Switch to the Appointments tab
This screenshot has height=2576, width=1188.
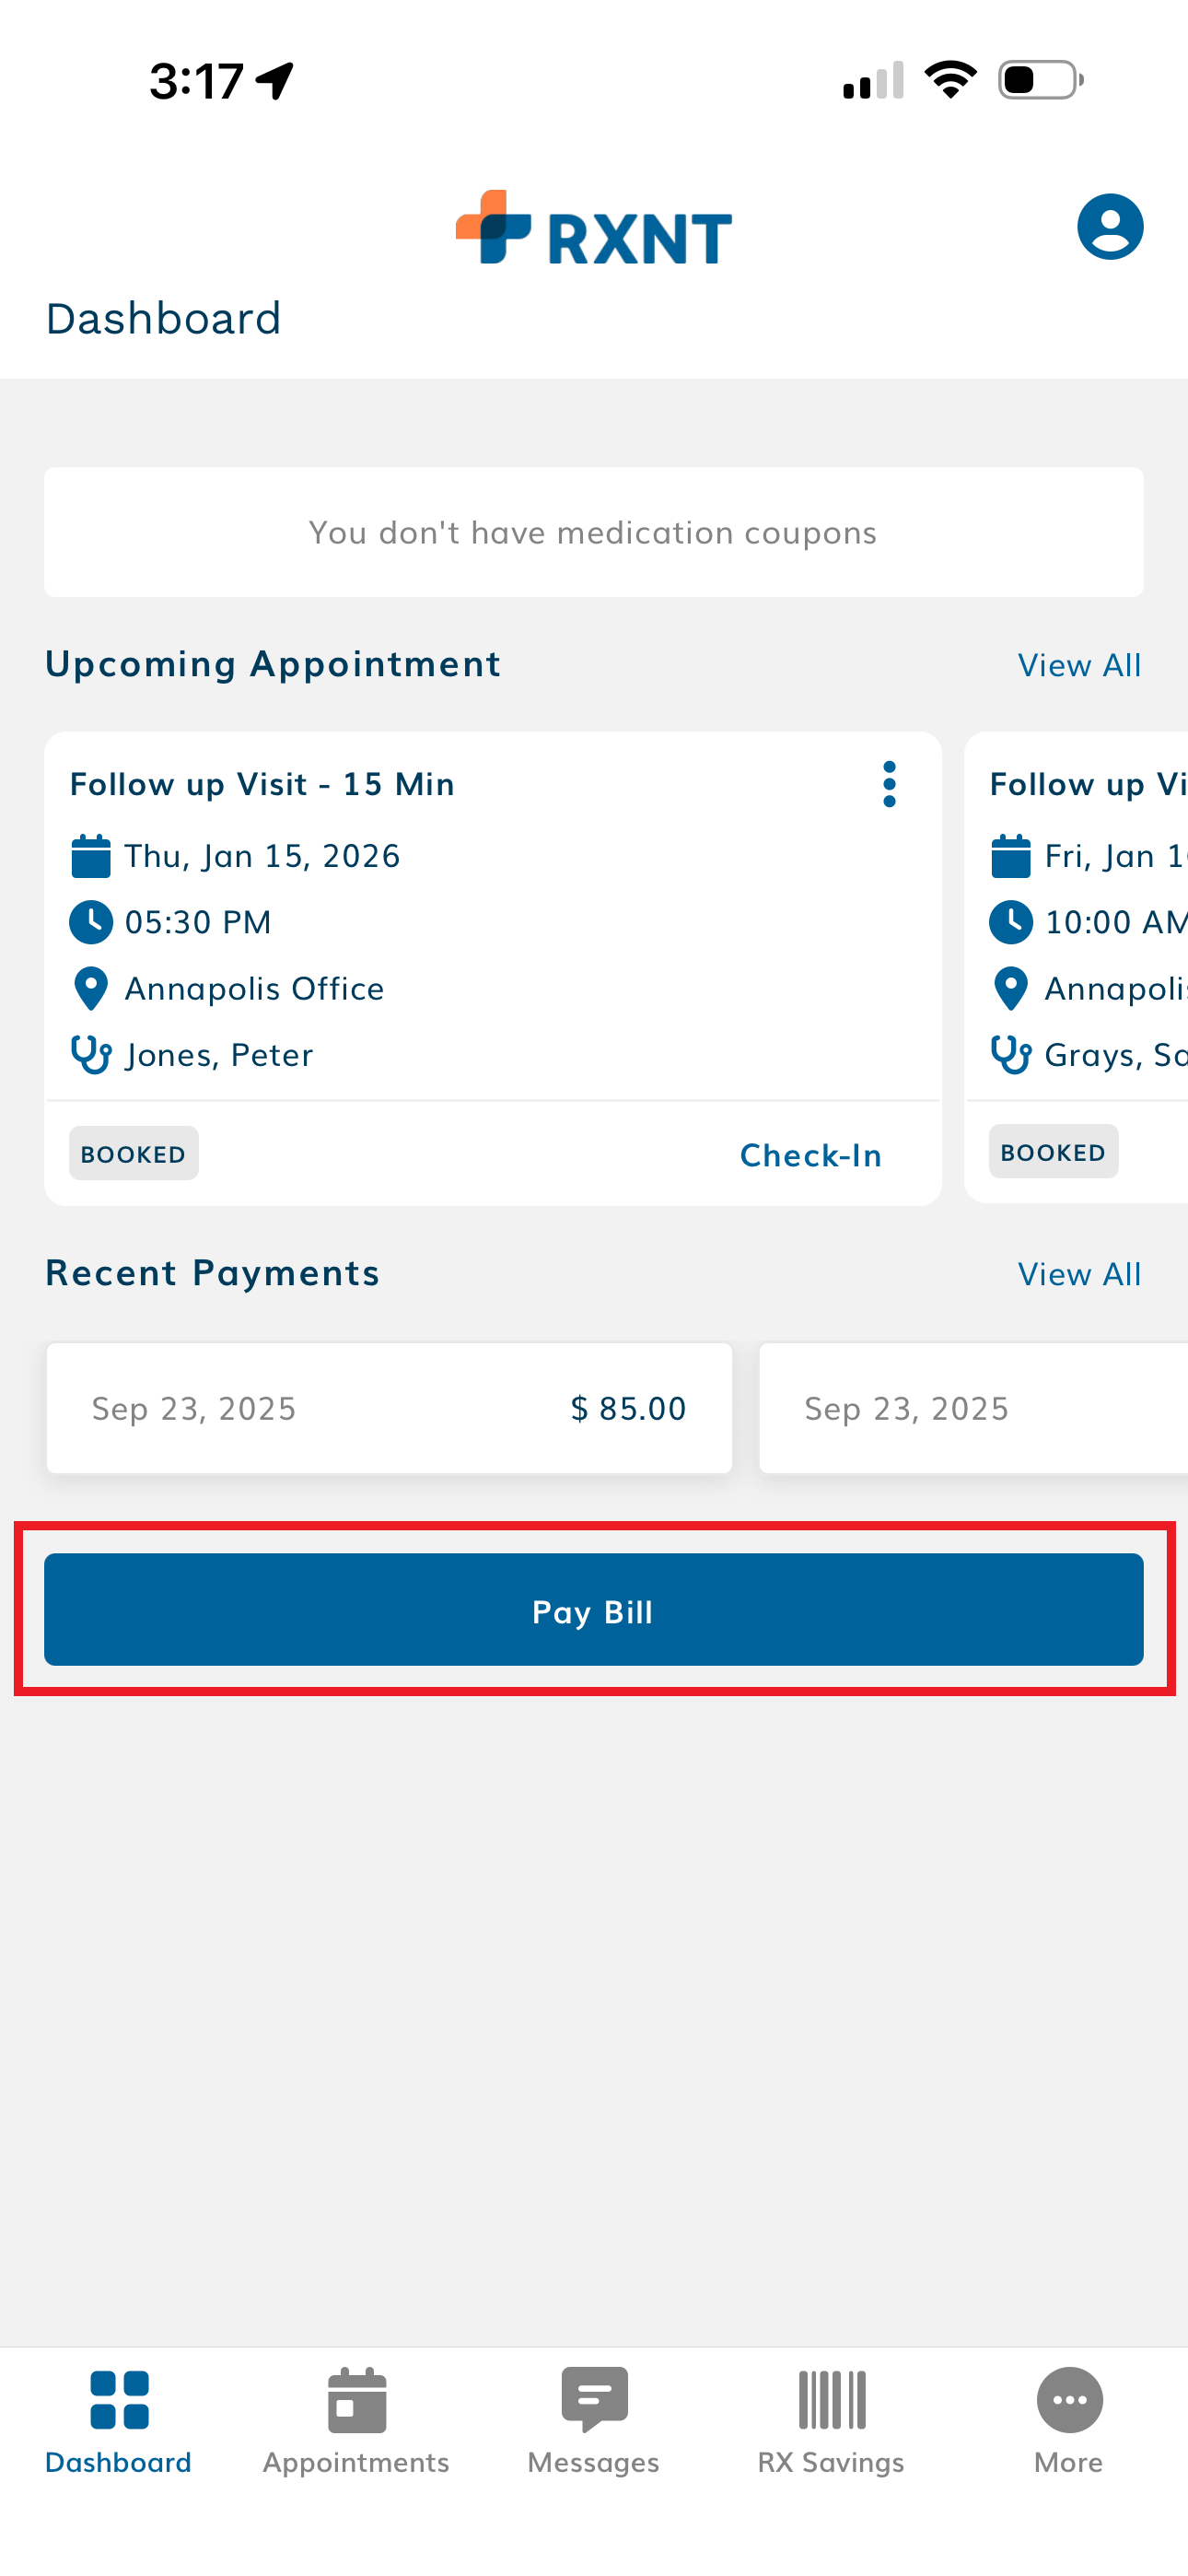pyautogui.click(x=356, y=2420)
